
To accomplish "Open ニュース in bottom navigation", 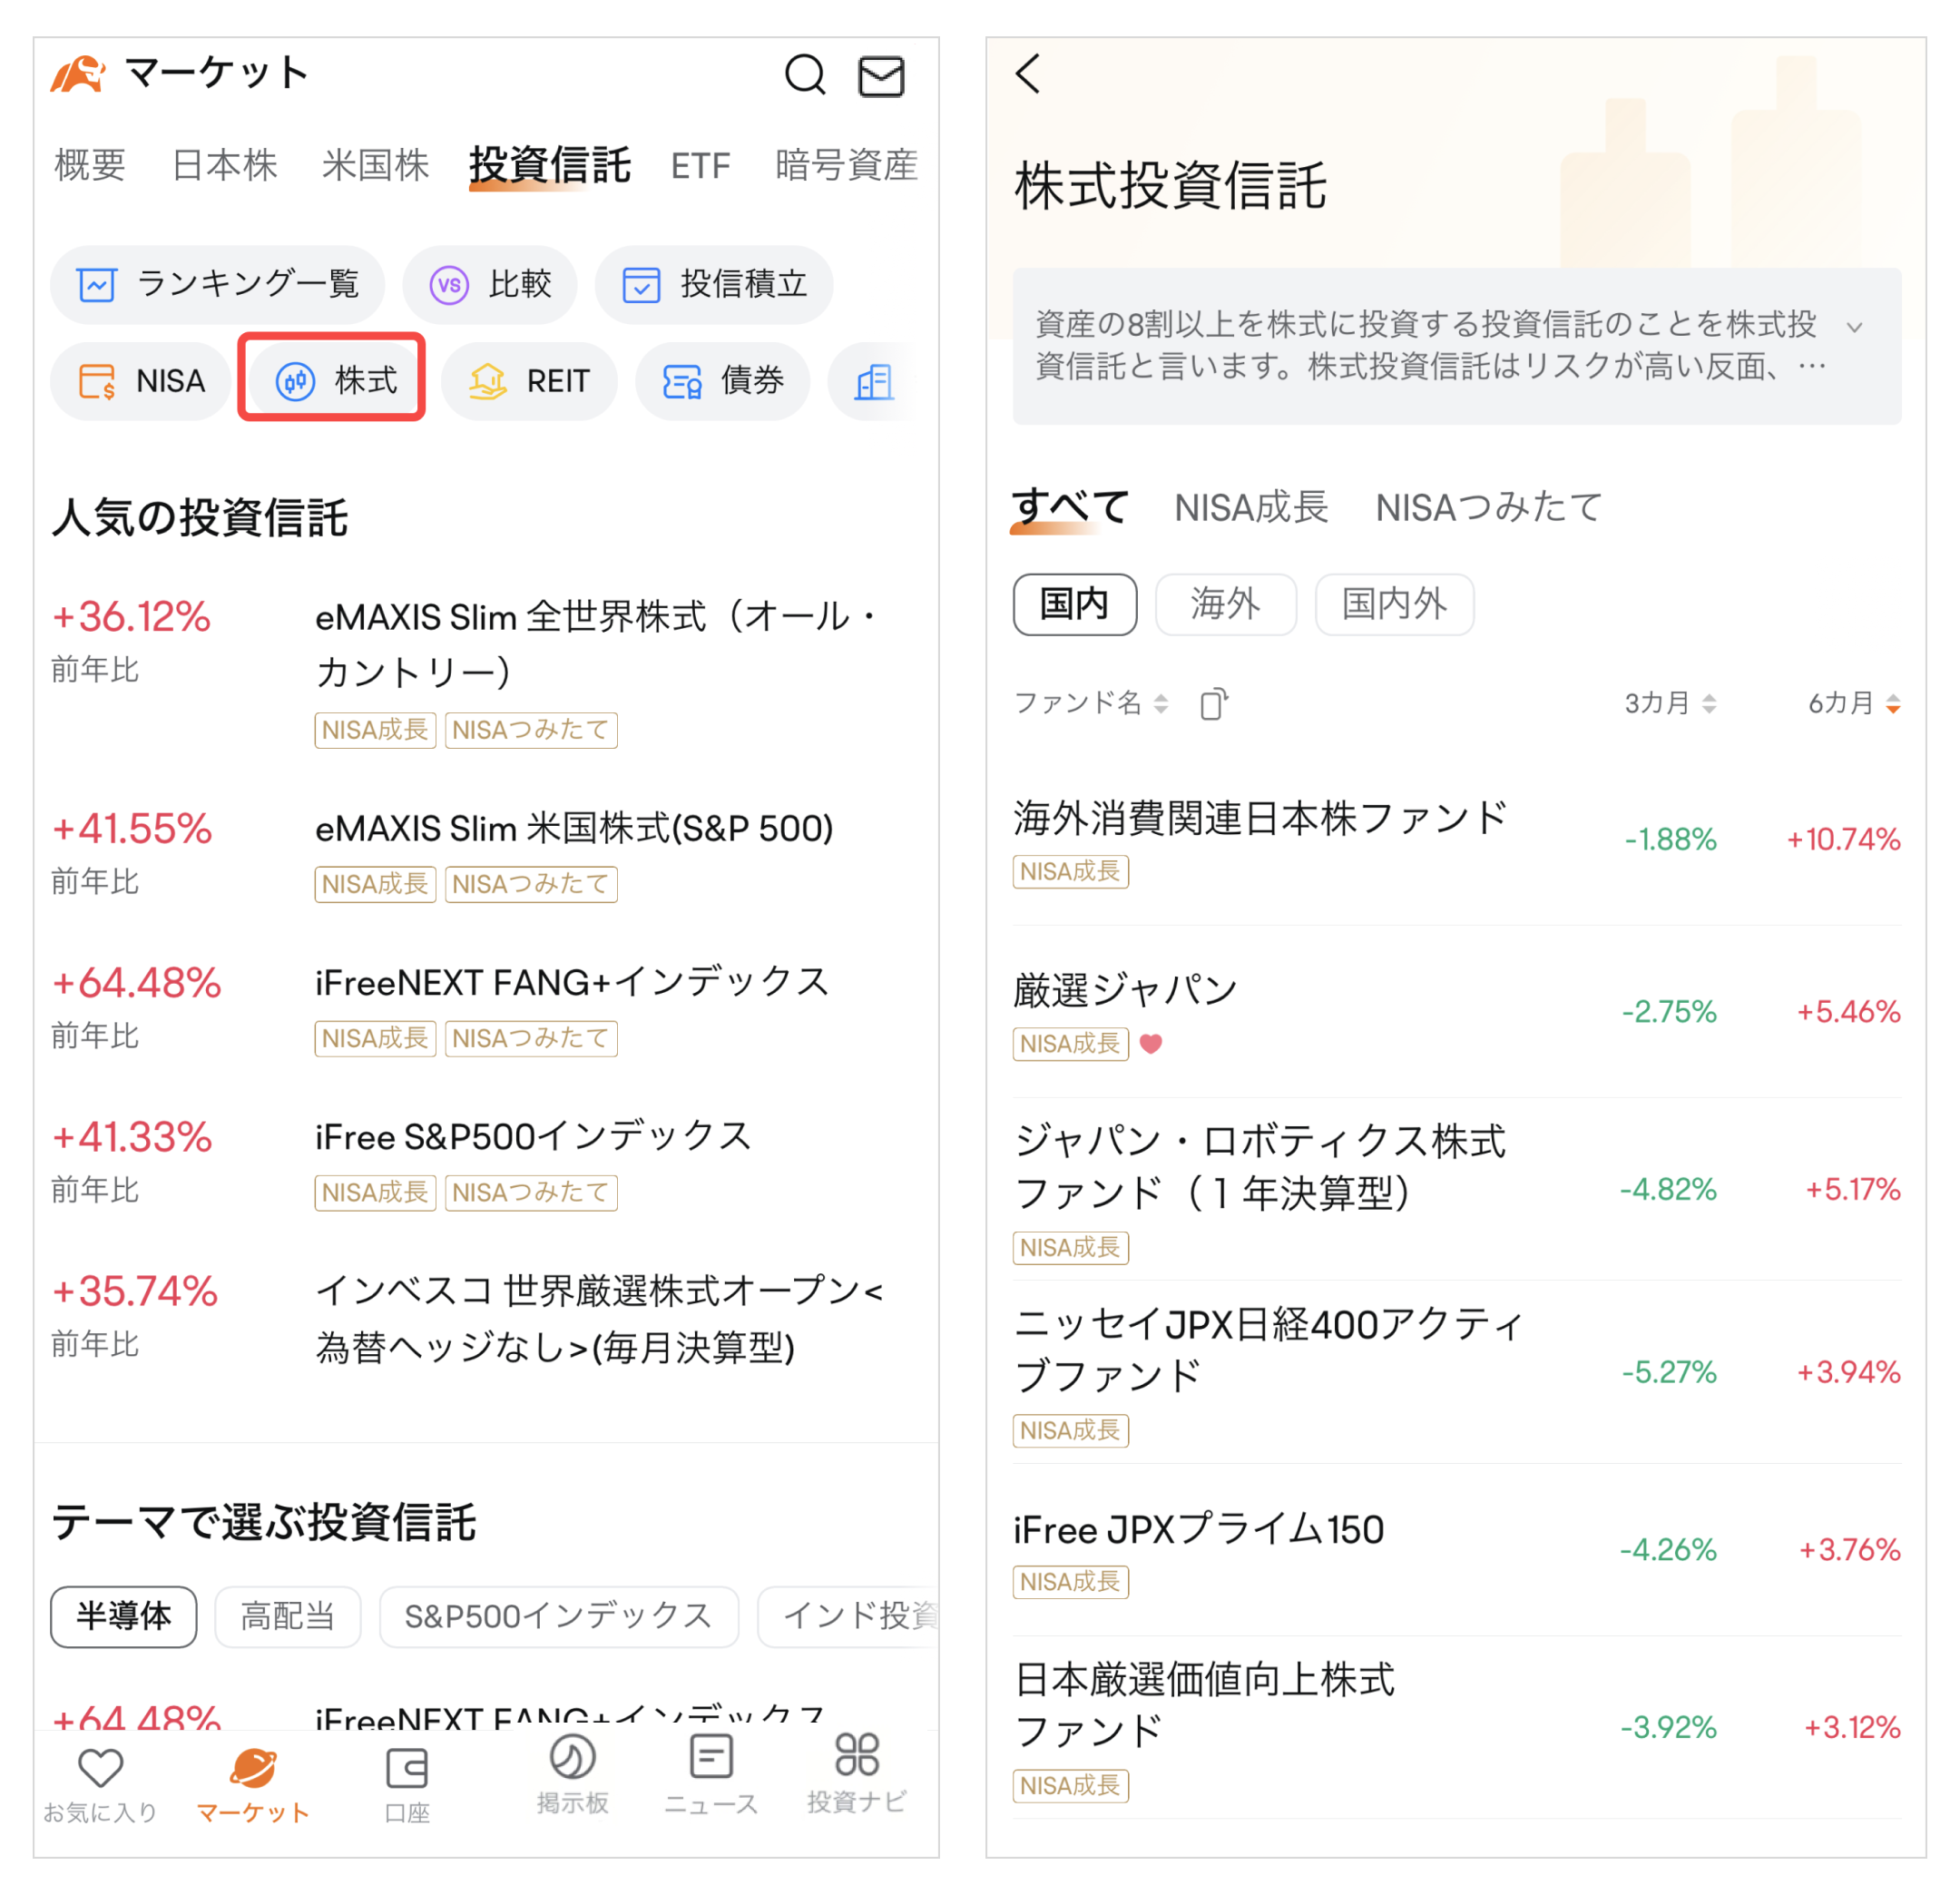I will coord(711,1776).
